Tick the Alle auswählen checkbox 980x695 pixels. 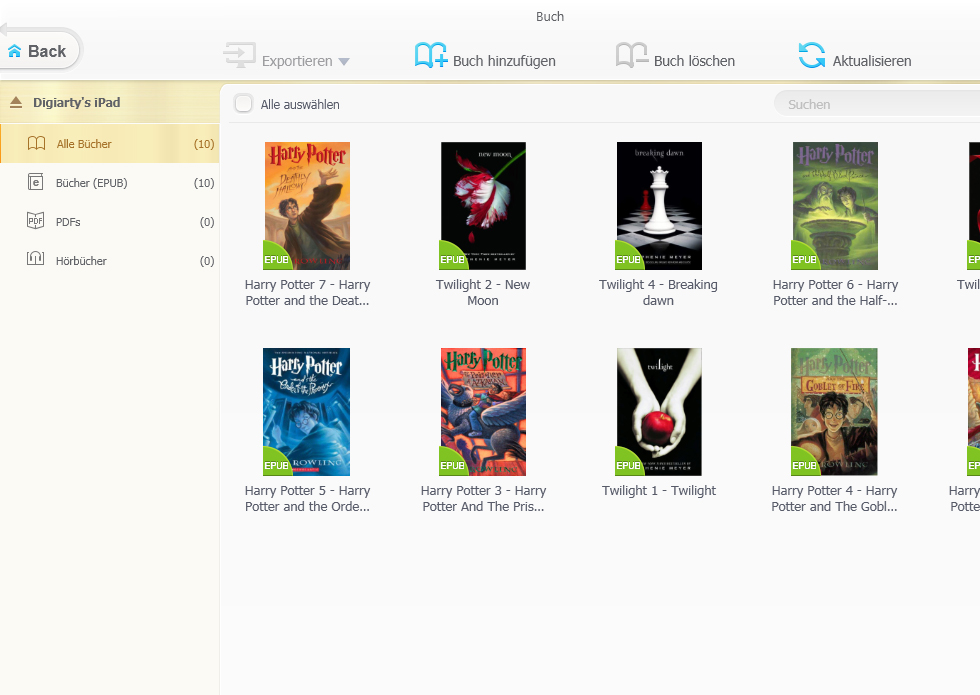click(x=243, y=104)
